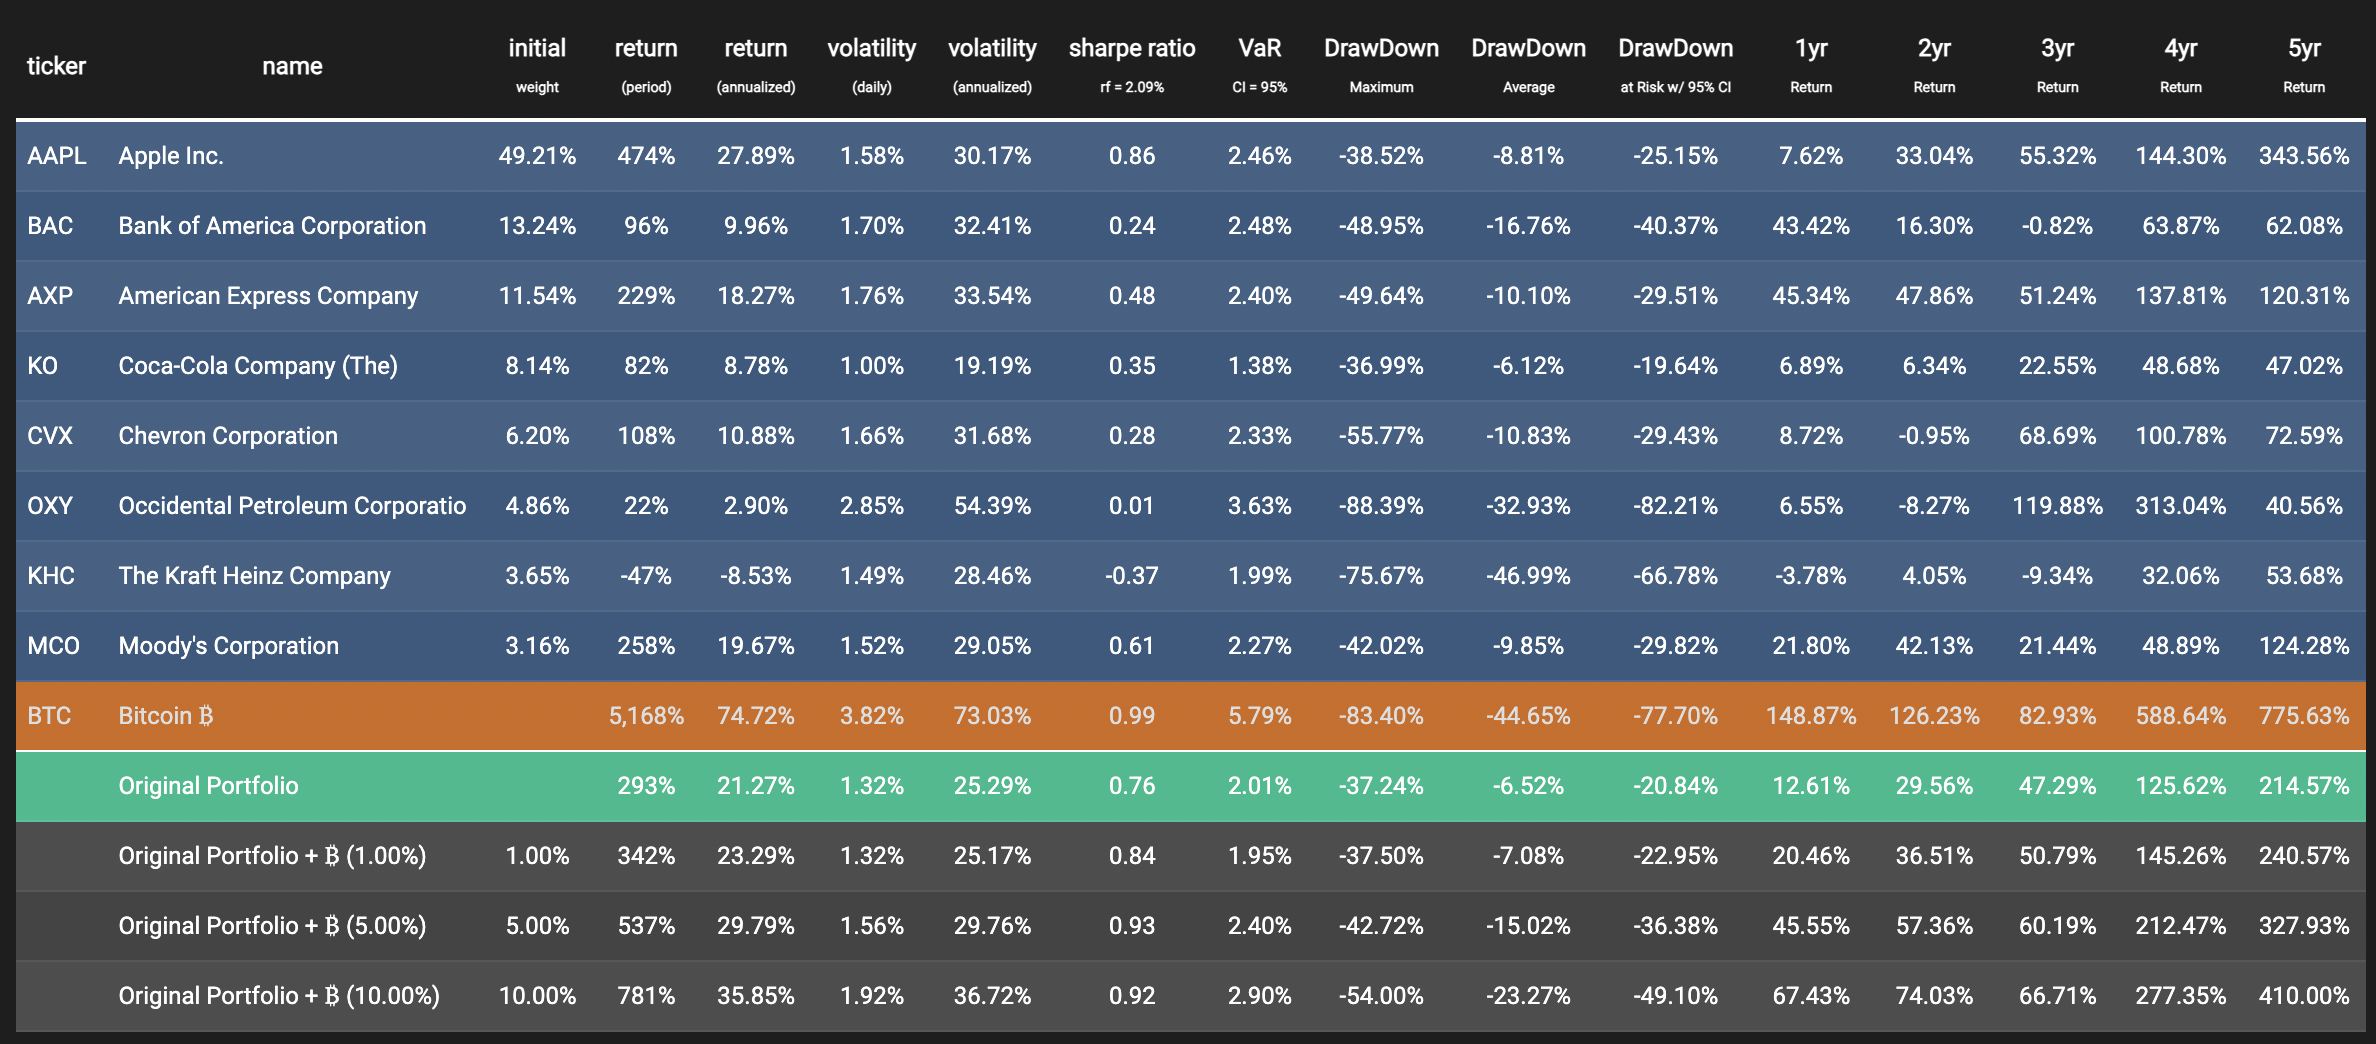Click the 5yr Return column header
The width and height of the screenshot is (2376, 1044).
[x=2304, y=65]
